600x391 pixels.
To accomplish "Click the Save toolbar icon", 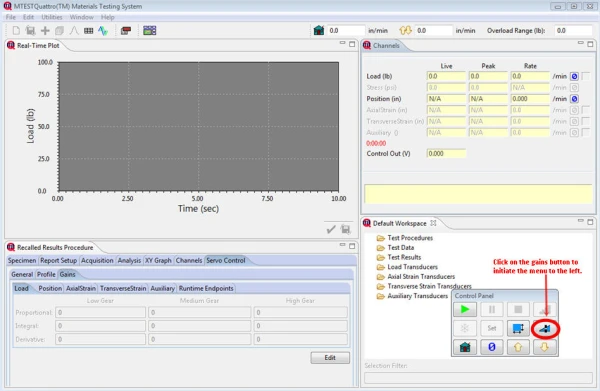I will pyautogui.click(x=30, y=31).
